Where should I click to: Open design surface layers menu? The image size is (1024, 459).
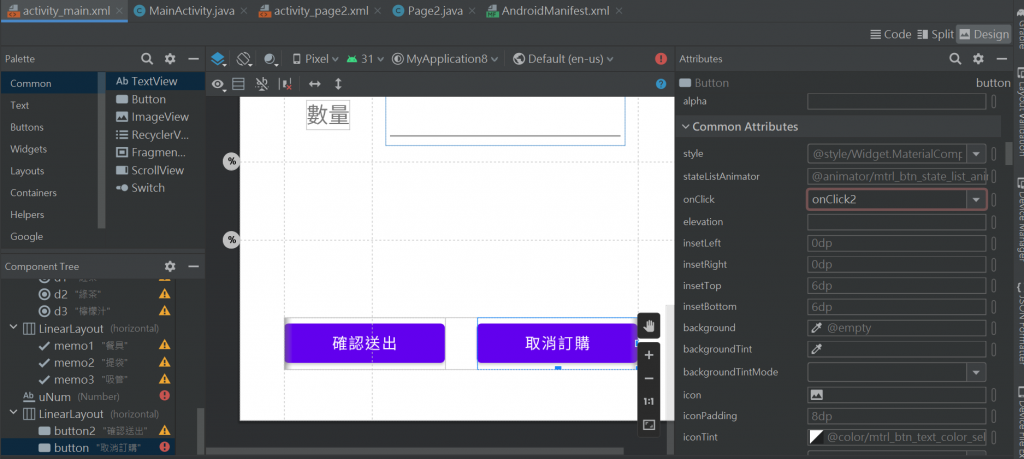tap(219, 59)
